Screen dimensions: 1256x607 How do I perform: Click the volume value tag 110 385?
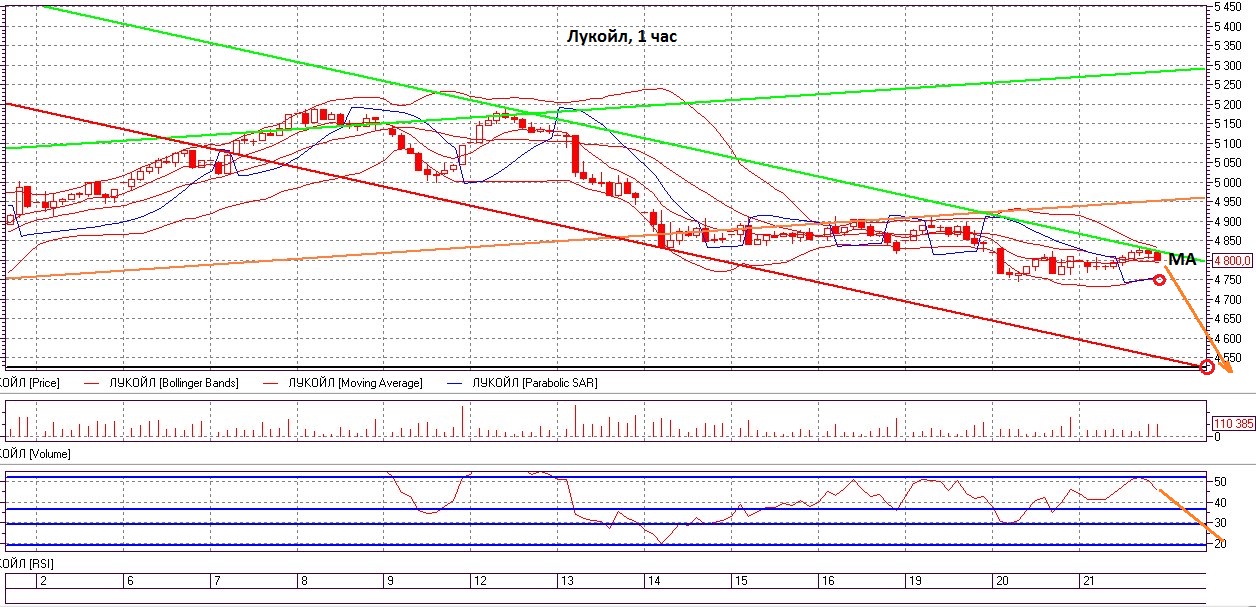[x=1233, y=423]
